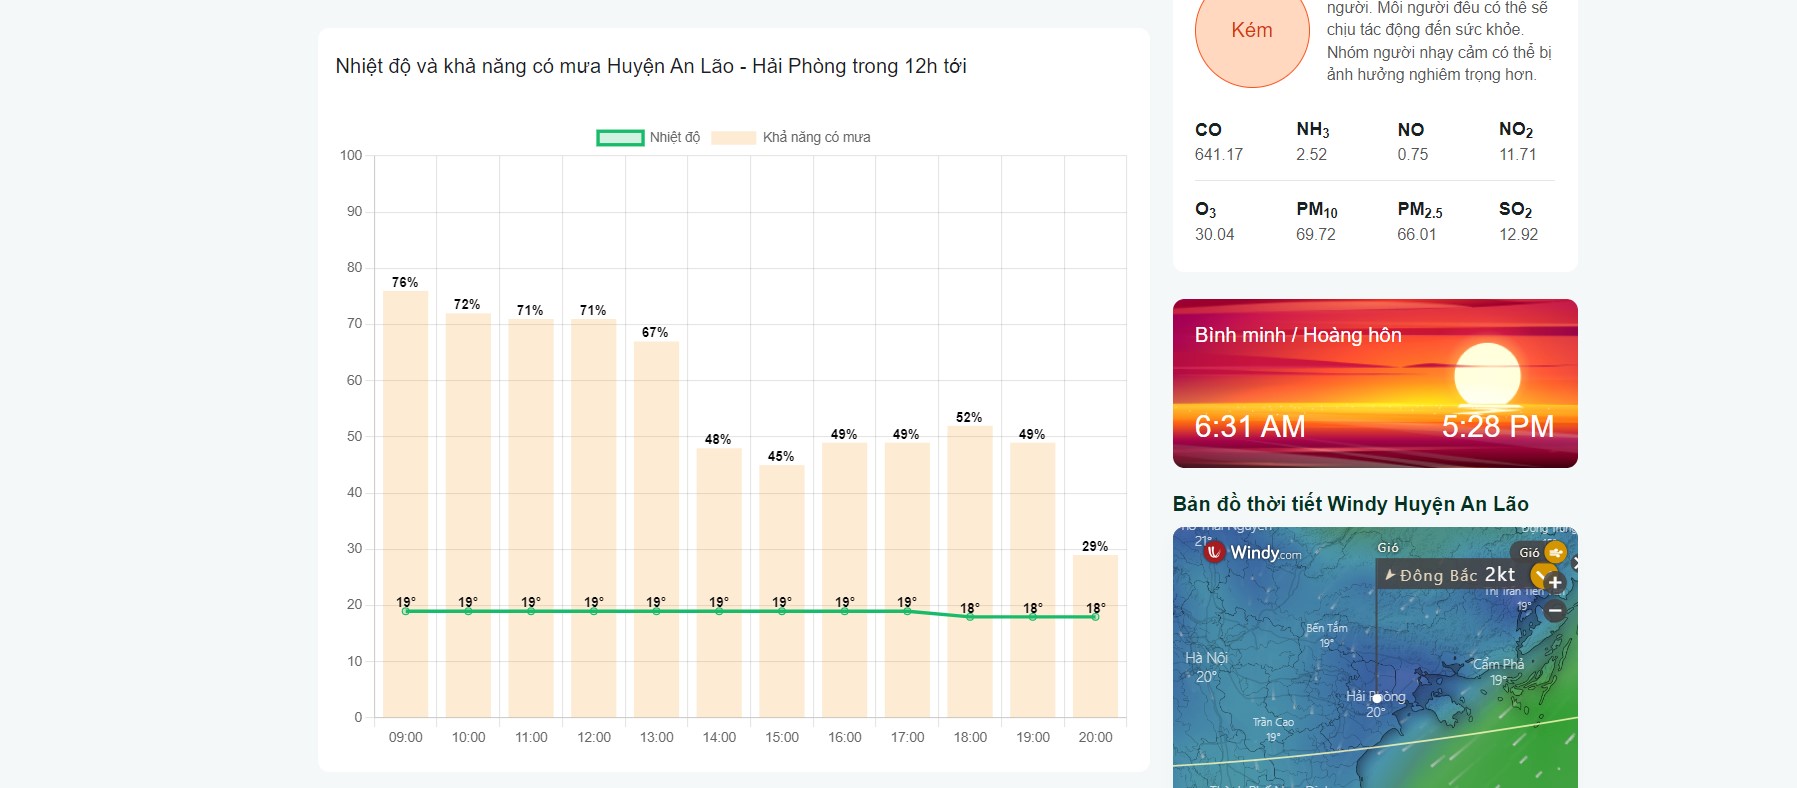The image size is (1797, 788).
Task: Click the Cẩm Phả label on map
Action: pos(1498,664)
